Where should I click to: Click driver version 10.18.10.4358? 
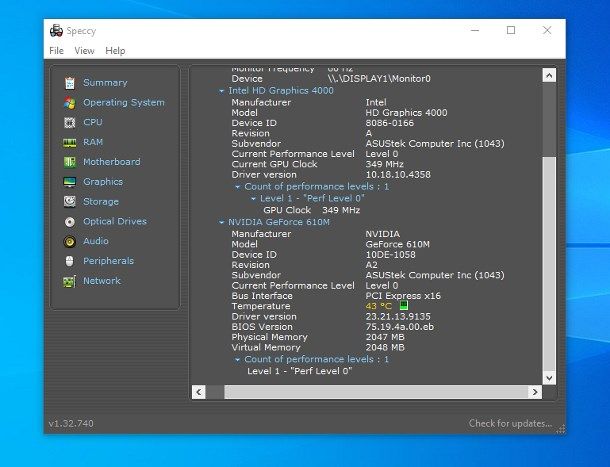[x=398, y=174]
